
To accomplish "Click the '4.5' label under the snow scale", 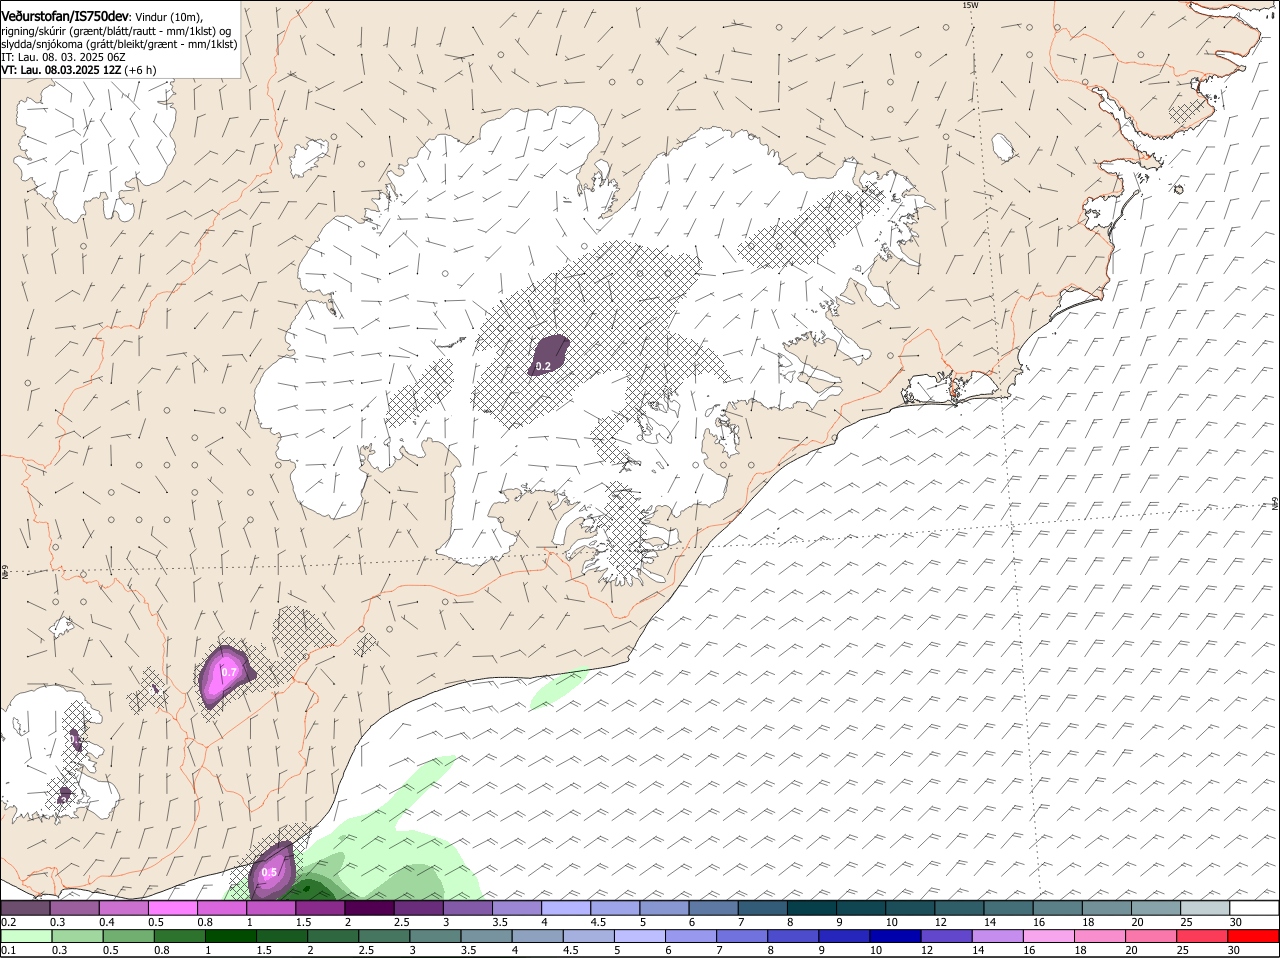I will pyautogui.click(x=598, y=921).
